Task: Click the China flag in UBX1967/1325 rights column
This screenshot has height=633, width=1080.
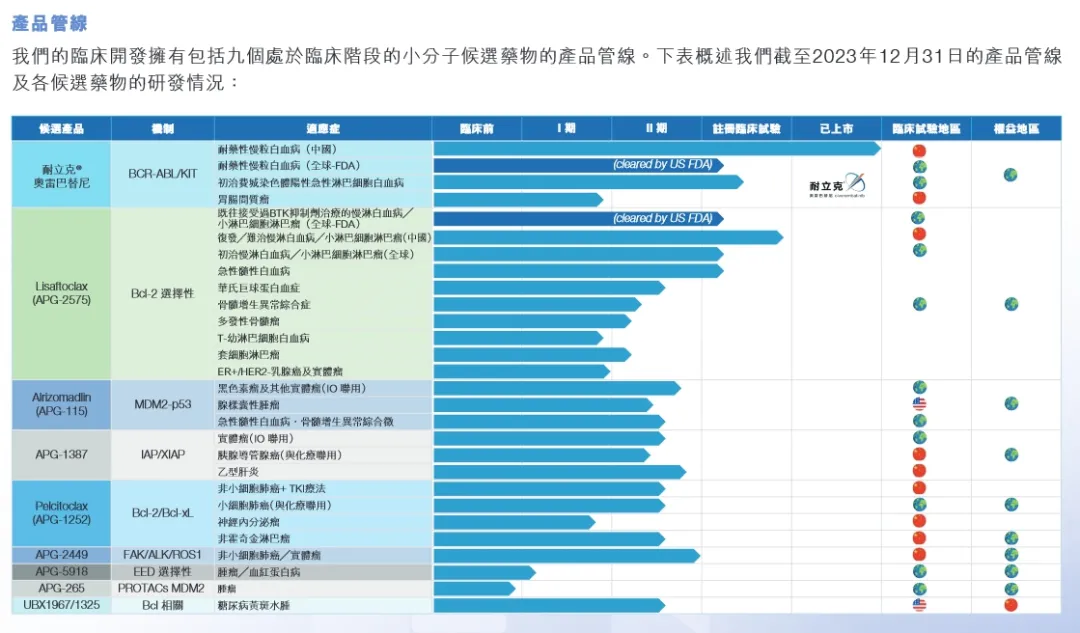Action: point(1011,605)
